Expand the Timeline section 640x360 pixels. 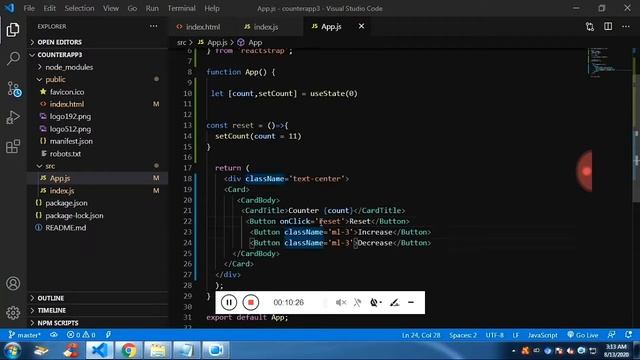tap(98, 311)
